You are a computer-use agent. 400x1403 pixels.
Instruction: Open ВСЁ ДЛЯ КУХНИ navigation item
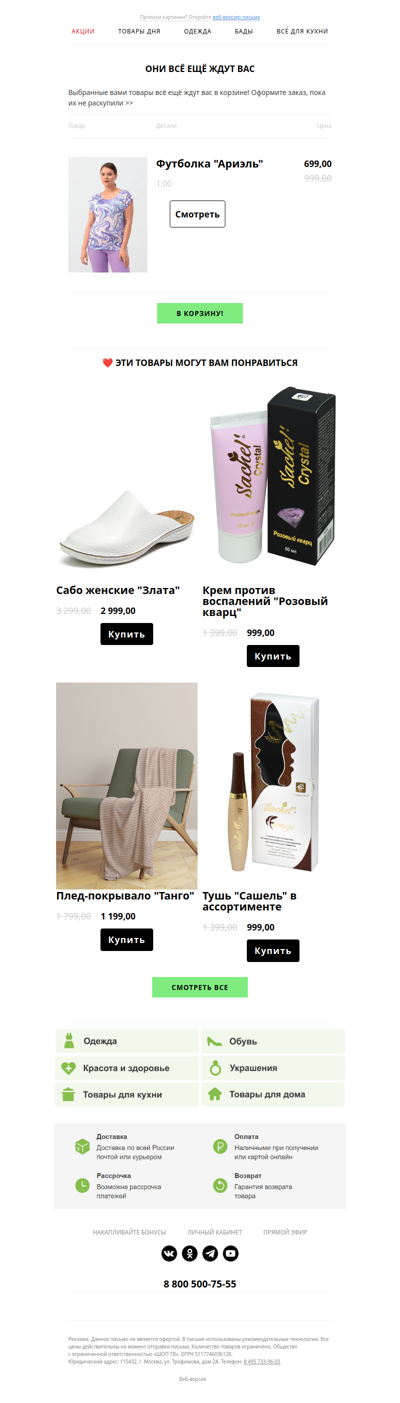point(302,32)
